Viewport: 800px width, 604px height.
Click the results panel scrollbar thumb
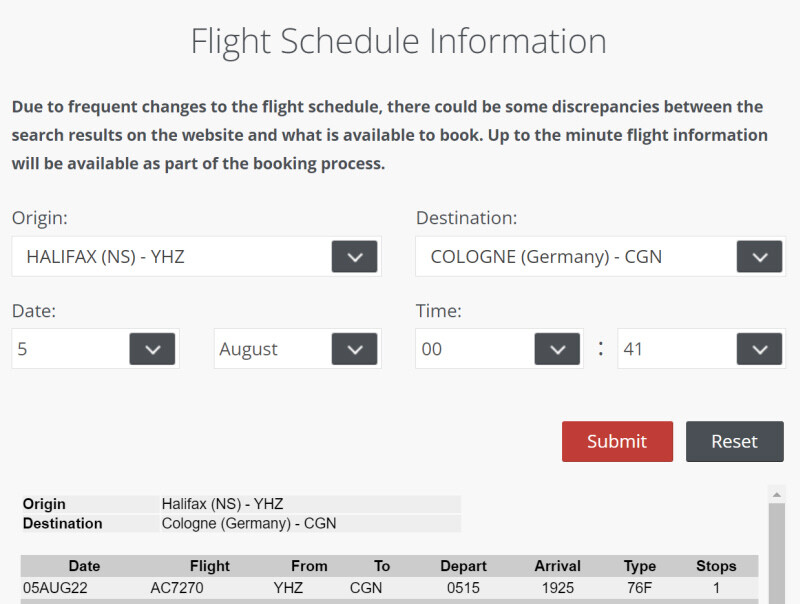776,550
